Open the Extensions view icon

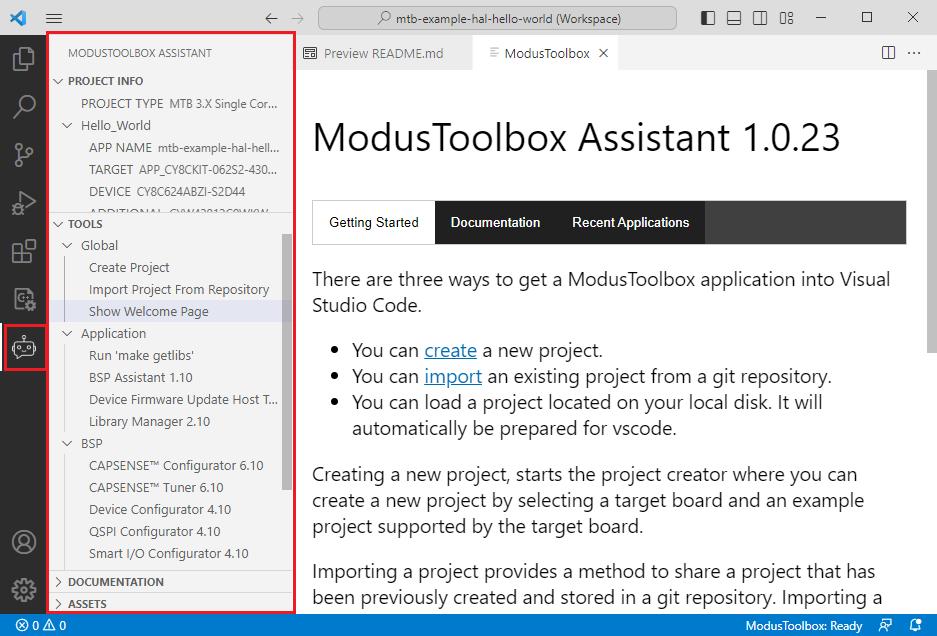[x=23, y=251]
